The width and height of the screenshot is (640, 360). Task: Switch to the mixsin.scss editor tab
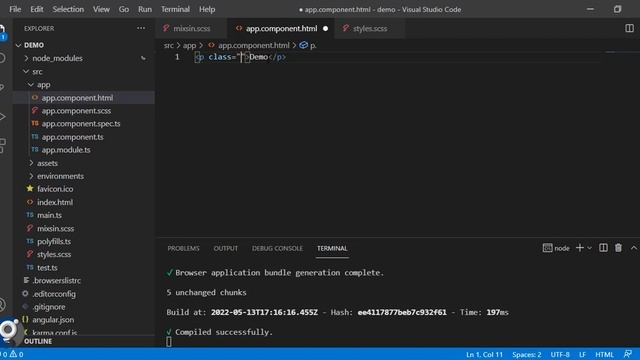click(192, 28)
